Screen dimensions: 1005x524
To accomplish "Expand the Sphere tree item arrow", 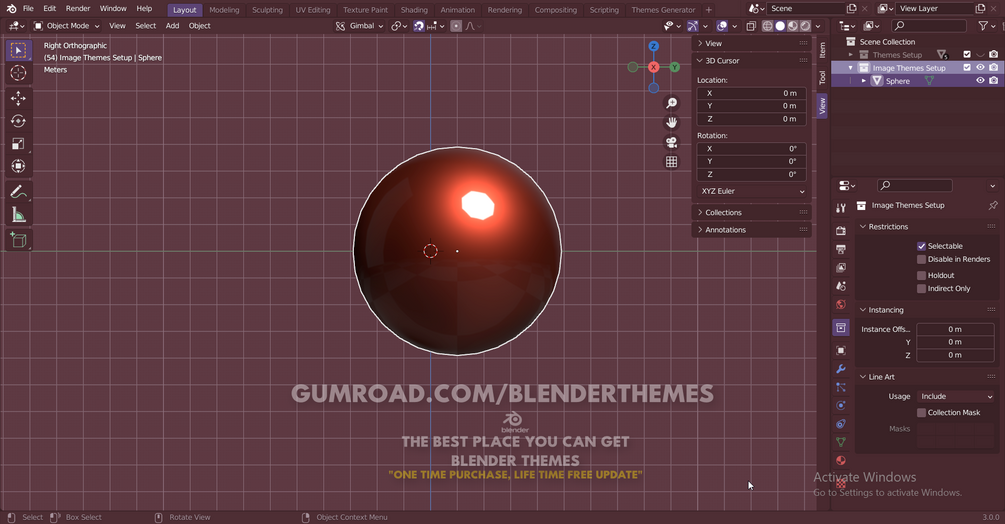I will pyautogui.click(x=863, y=81).
